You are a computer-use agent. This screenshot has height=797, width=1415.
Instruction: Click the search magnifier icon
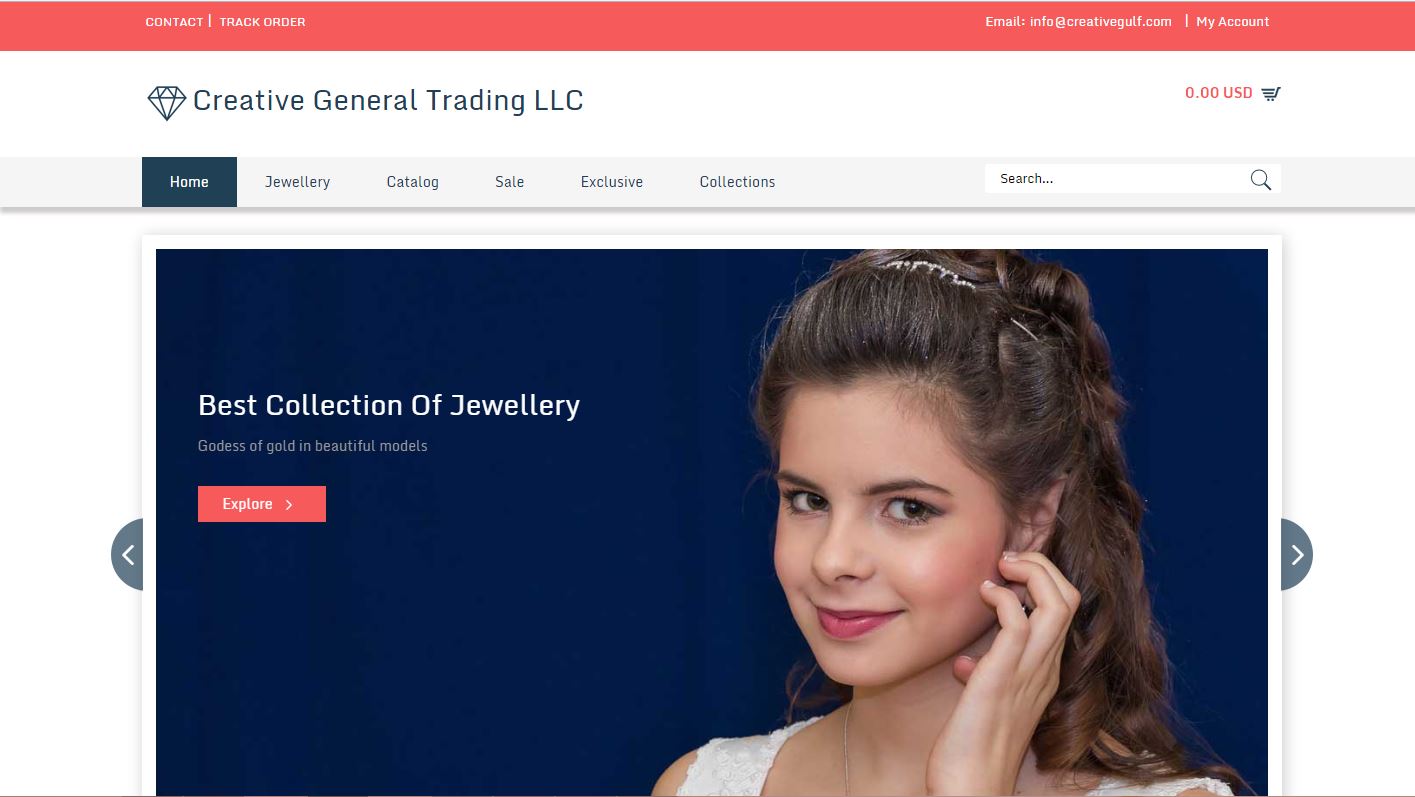[x=1260, y=180]
